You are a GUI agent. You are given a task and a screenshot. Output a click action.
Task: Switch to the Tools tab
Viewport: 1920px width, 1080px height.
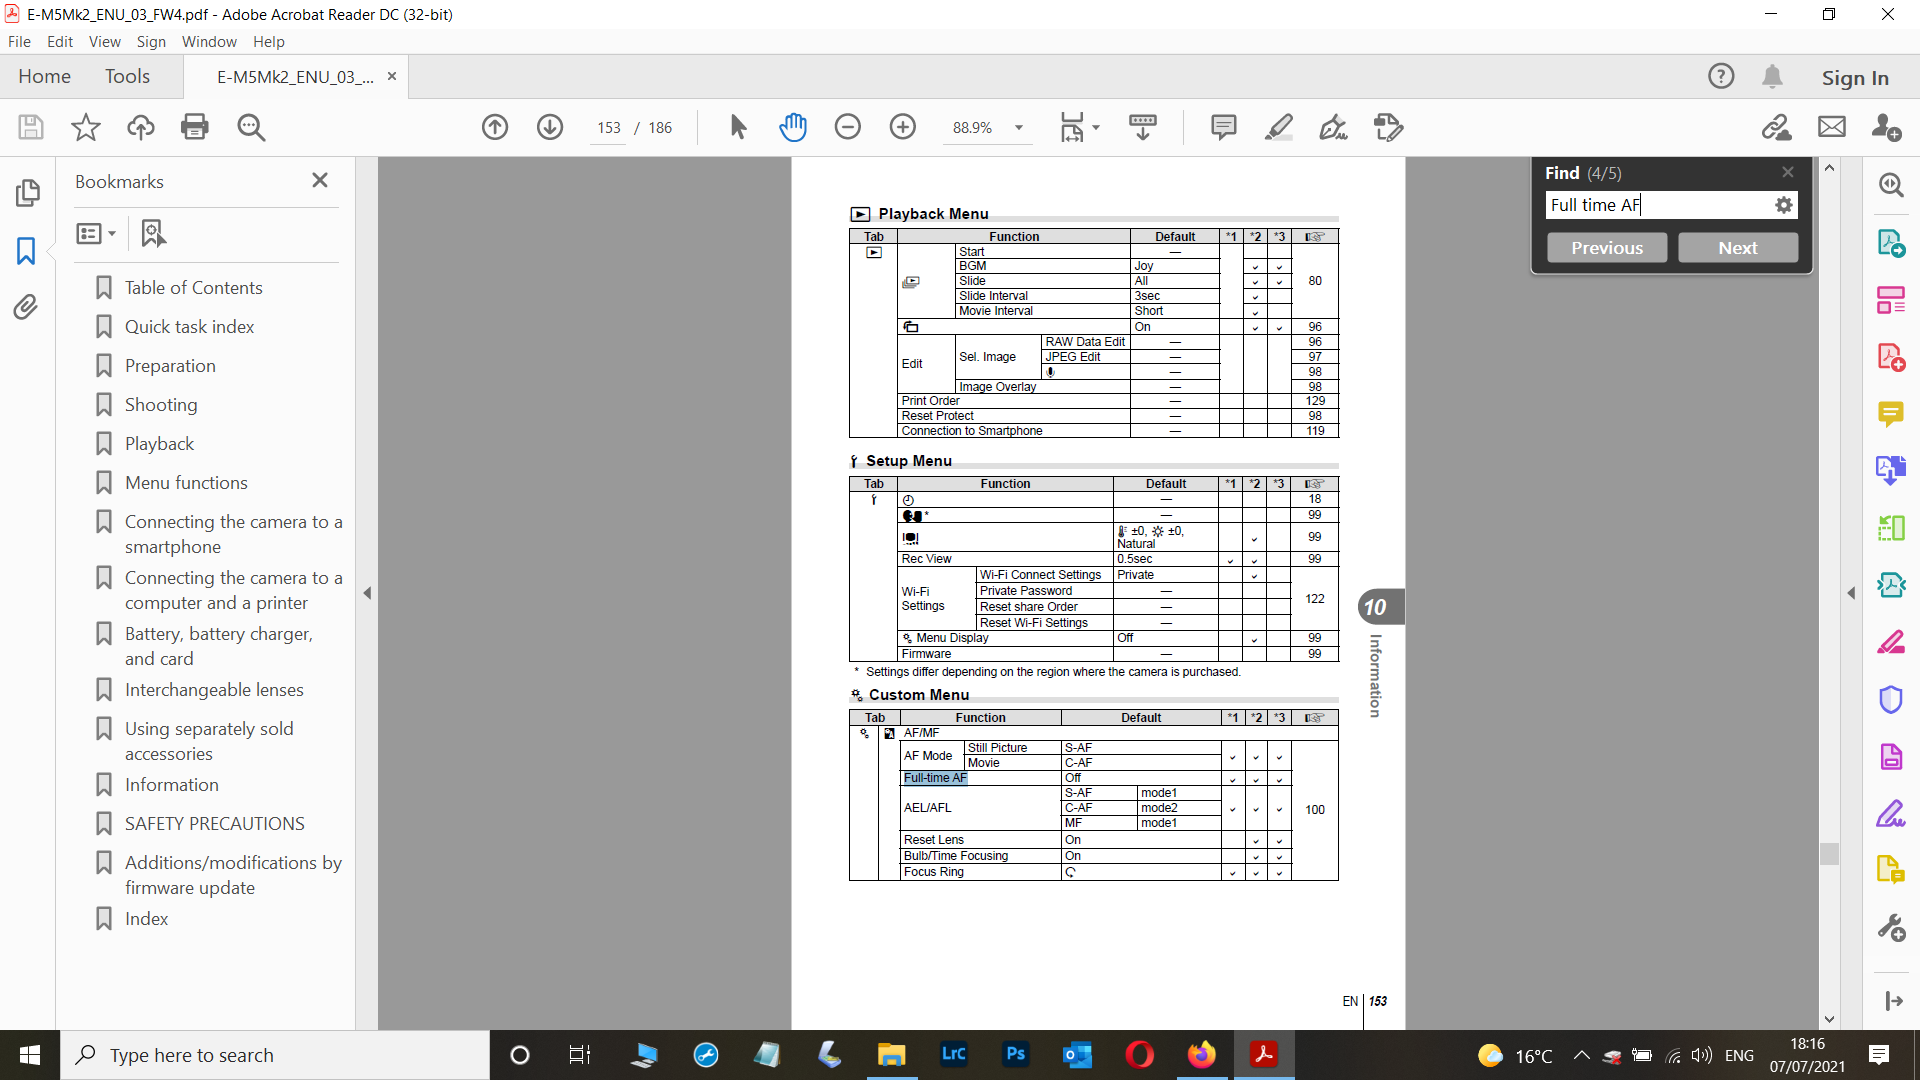(127, 76)
